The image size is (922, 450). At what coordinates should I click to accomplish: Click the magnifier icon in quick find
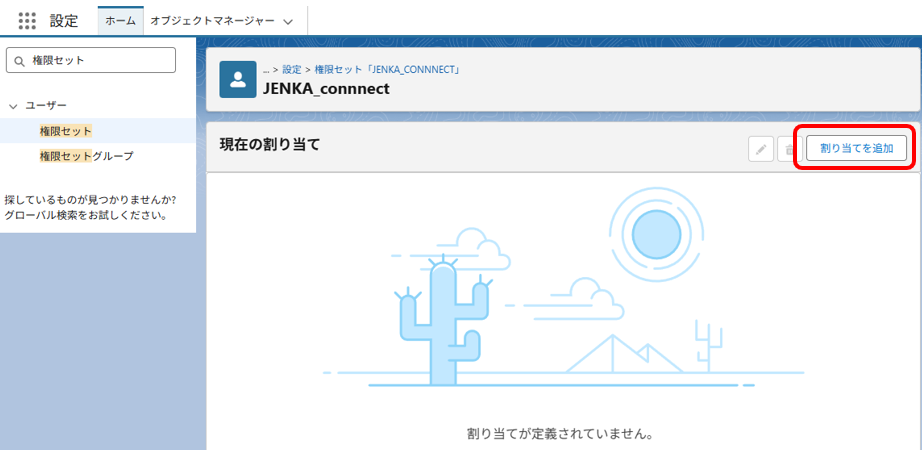20,61
